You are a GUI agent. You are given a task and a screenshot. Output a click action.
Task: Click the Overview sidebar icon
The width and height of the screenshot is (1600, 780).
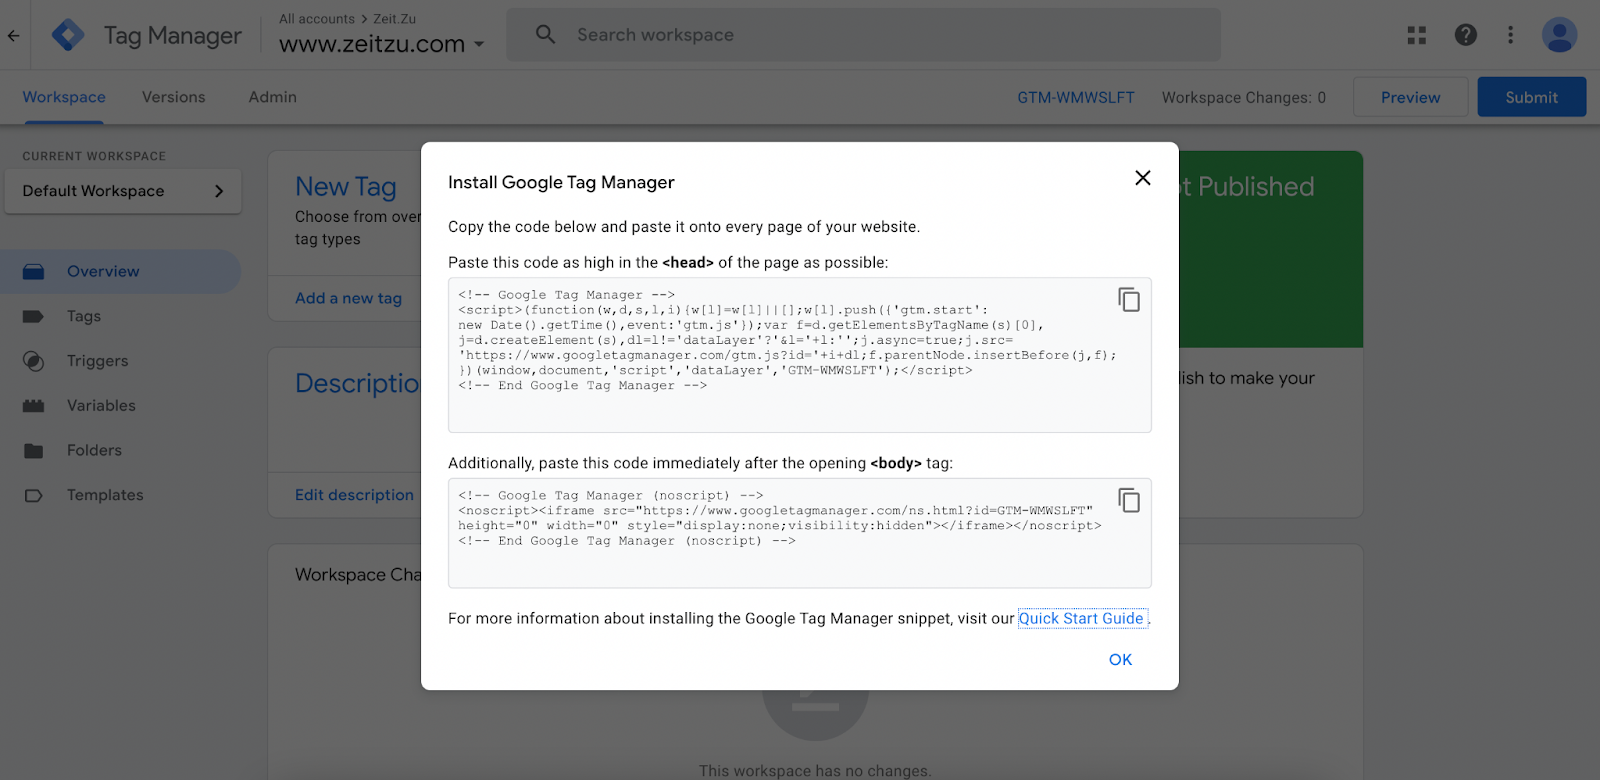tap(33, 272)
